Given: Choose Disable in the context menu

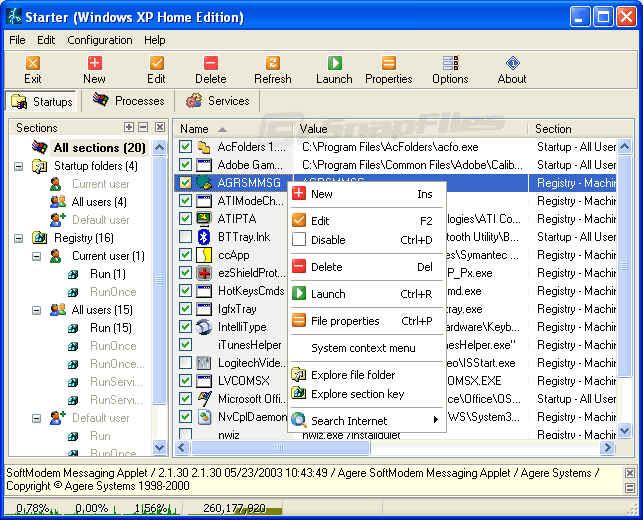Looking at the screenshot, I should coord(328,240).
